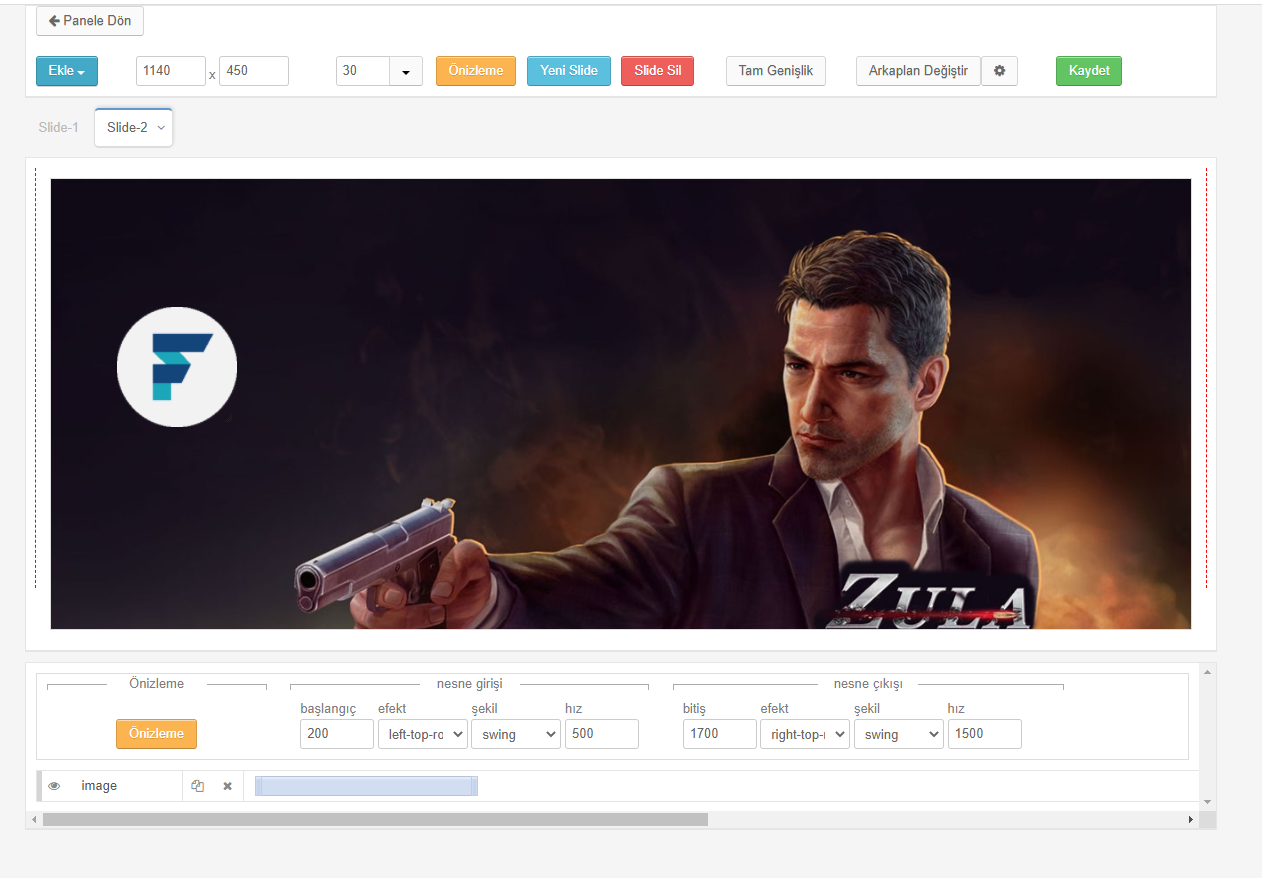Image resolution: width=1262 pixels, height=878 pixels.
Task: Click the Önizleme button in bottom panel
Action: [156, 733]
